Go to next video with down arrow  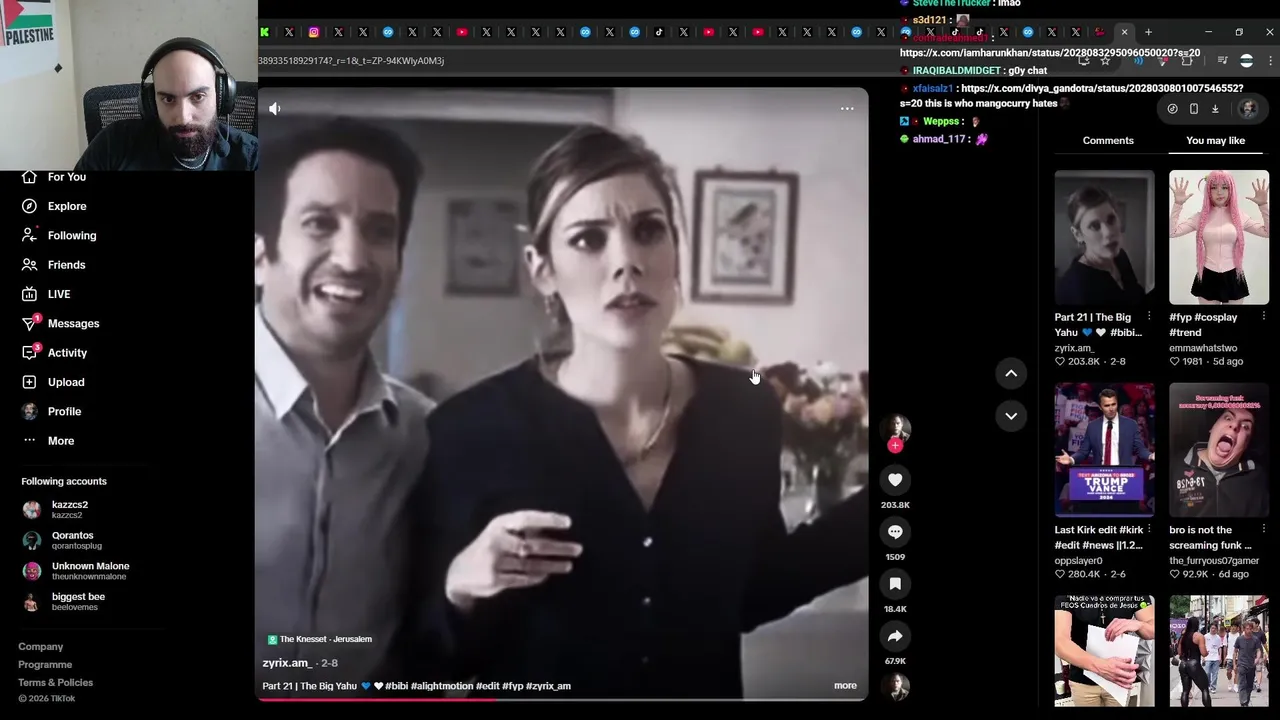point(1011,416)
